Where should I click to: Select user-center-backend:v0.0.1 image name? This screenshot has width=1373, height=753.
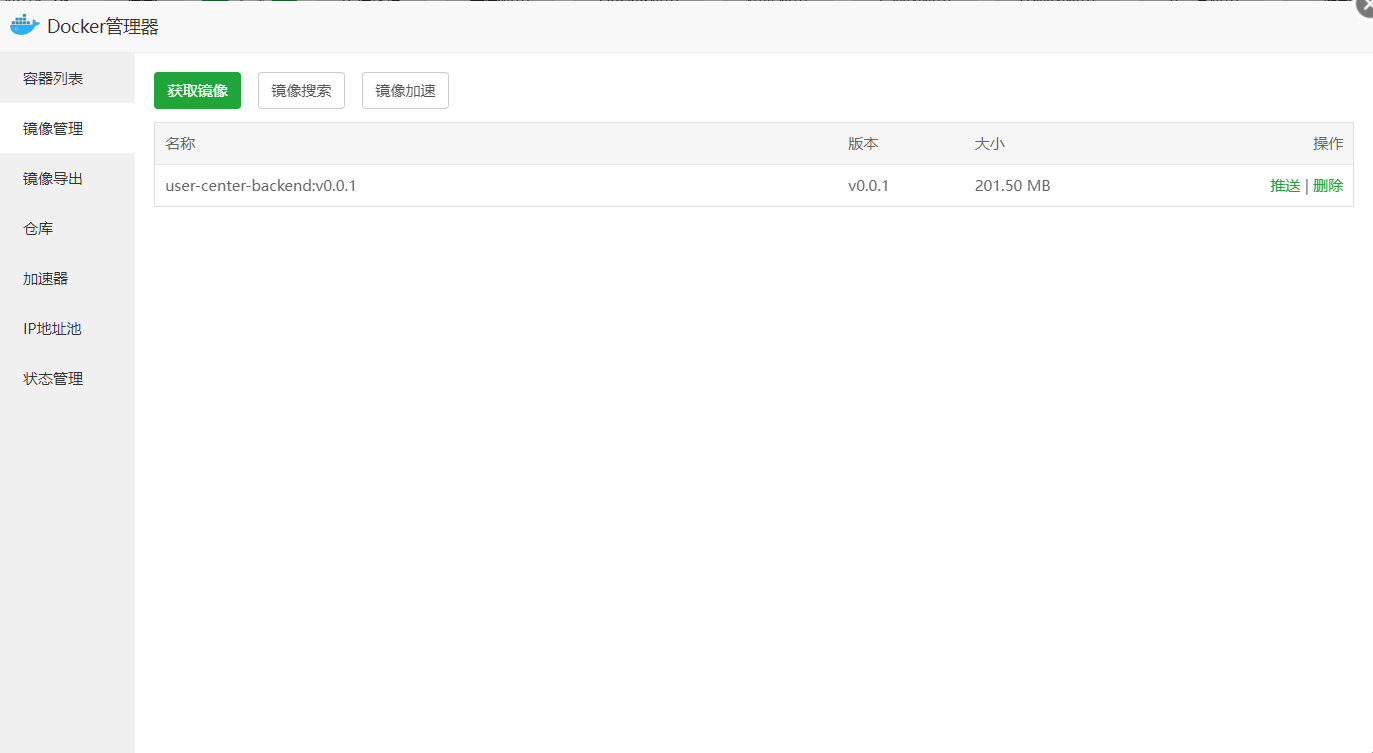point(261,185)
